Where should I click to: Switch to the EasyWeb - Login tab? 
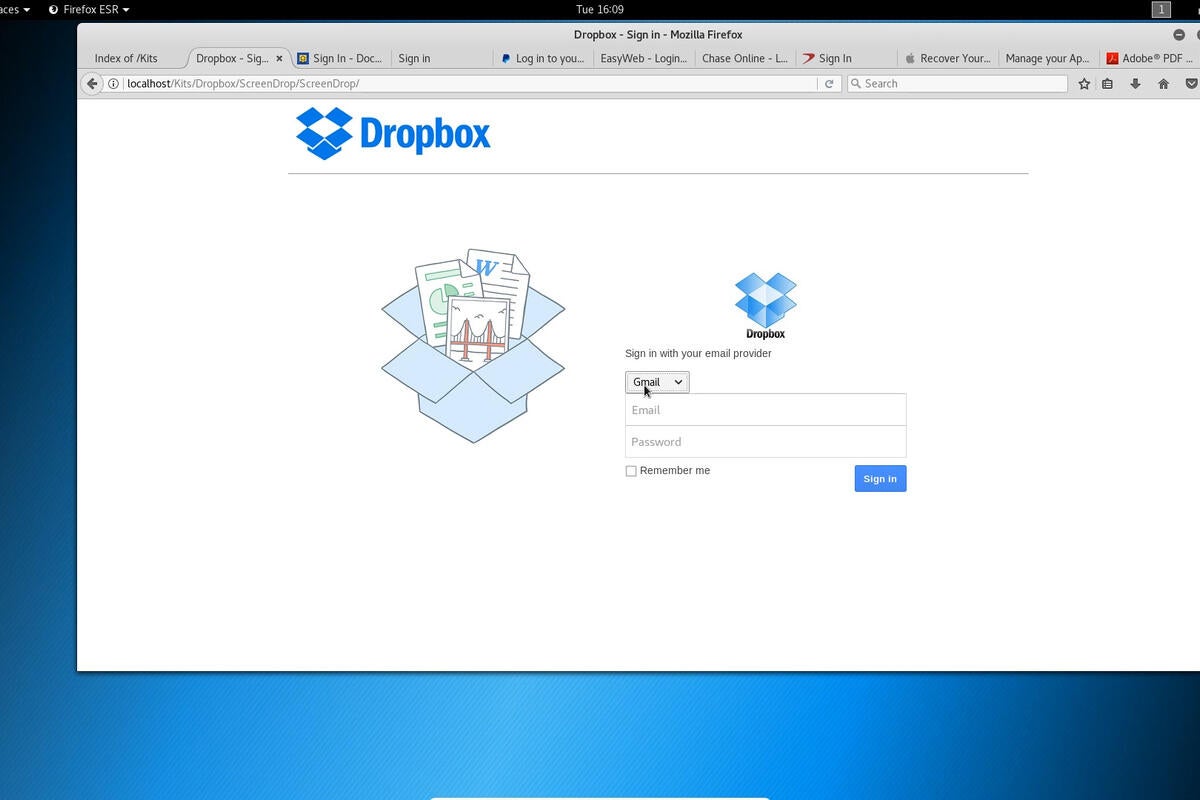coord(643,59)
